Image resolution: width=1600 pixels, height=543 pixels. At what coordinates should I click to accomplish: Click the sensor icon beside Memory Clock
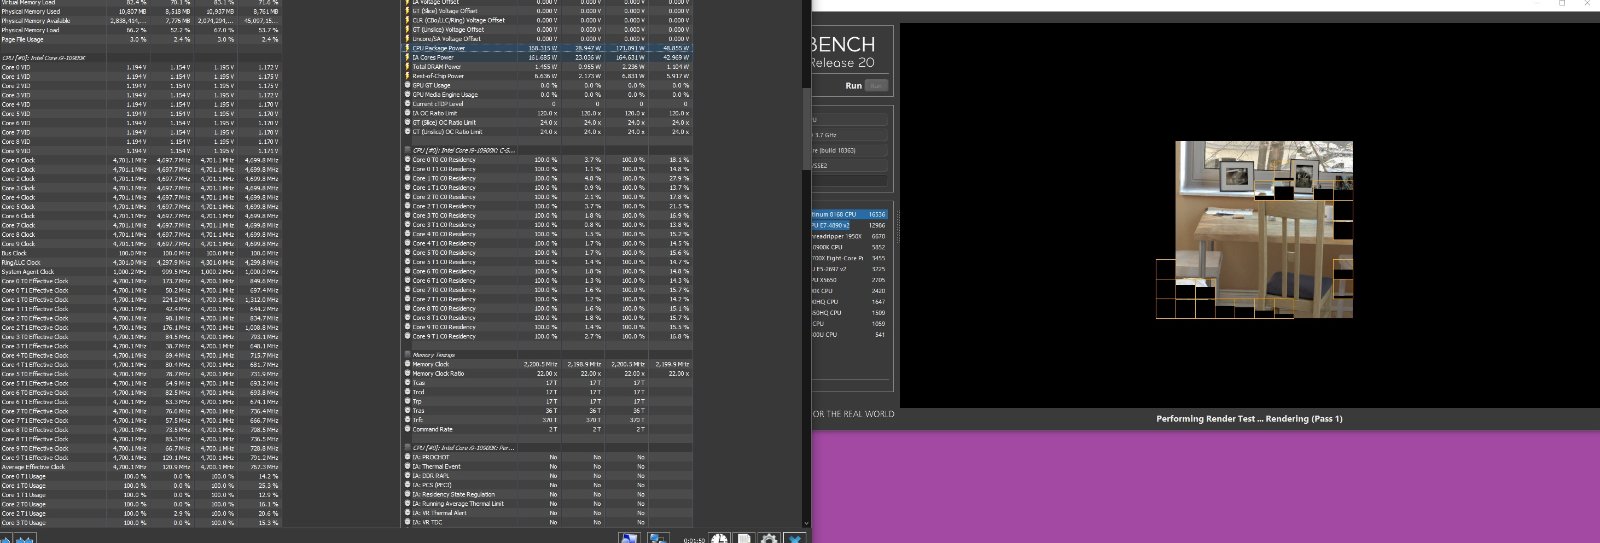coord(408,364)
